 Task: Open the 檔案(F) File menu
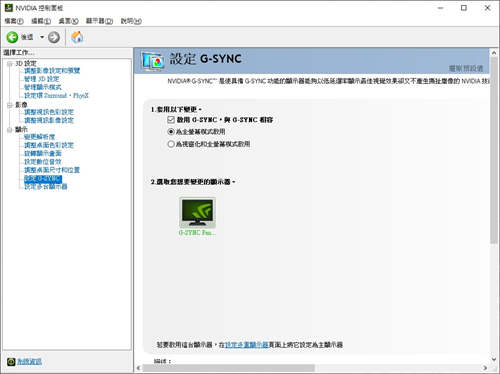pyautogui.click(x=14, y=21)
